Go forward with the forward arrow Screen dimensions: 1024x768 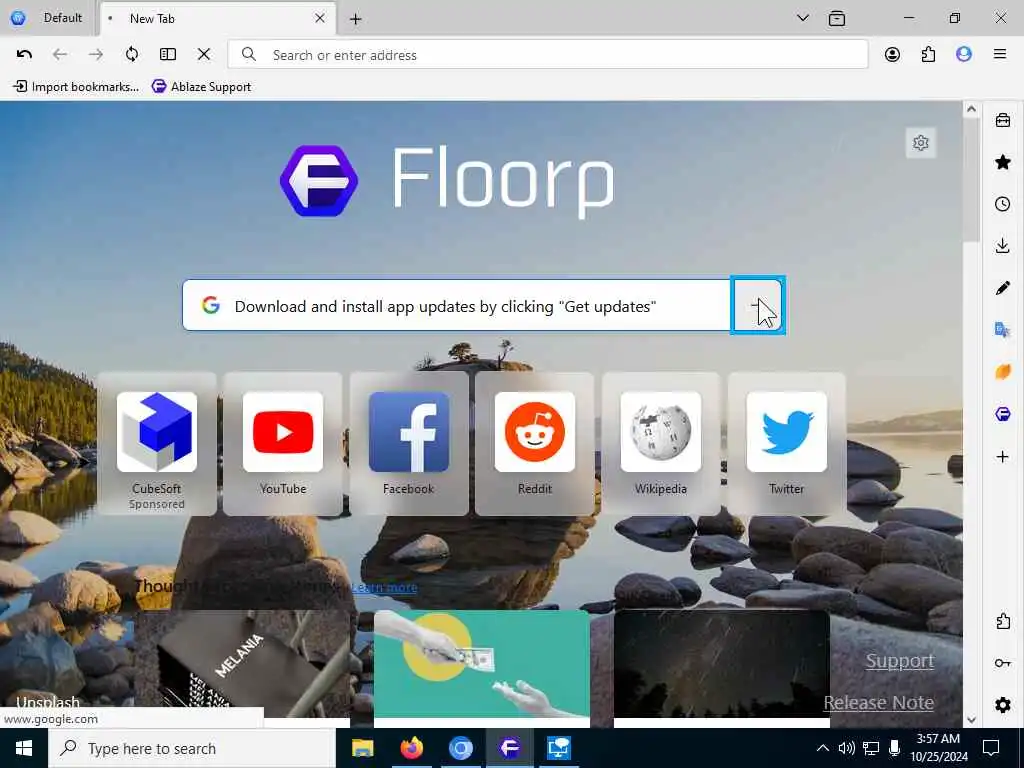click(95, 54)
